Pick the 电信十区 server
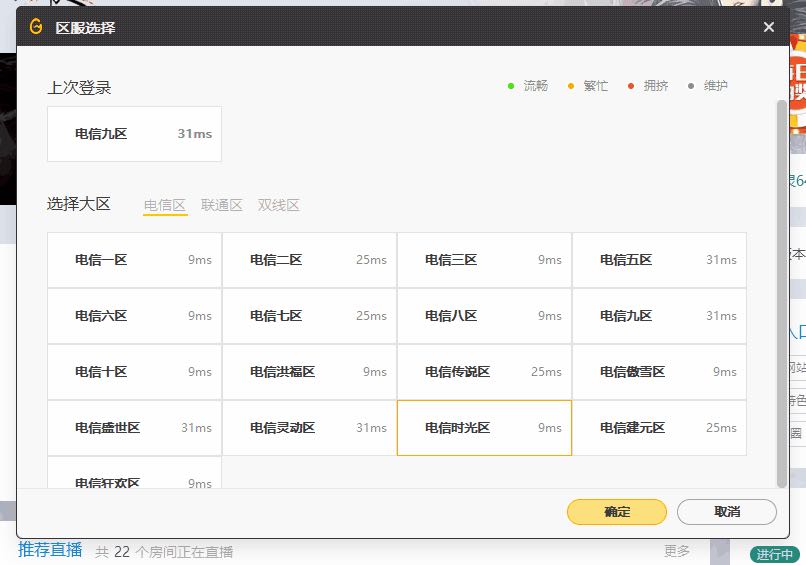 pos(135,372)
